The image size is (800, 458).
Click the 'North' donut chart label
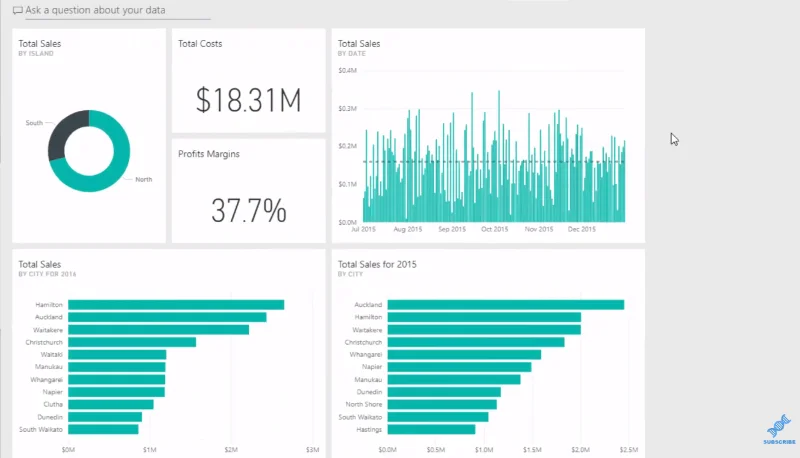143,180
